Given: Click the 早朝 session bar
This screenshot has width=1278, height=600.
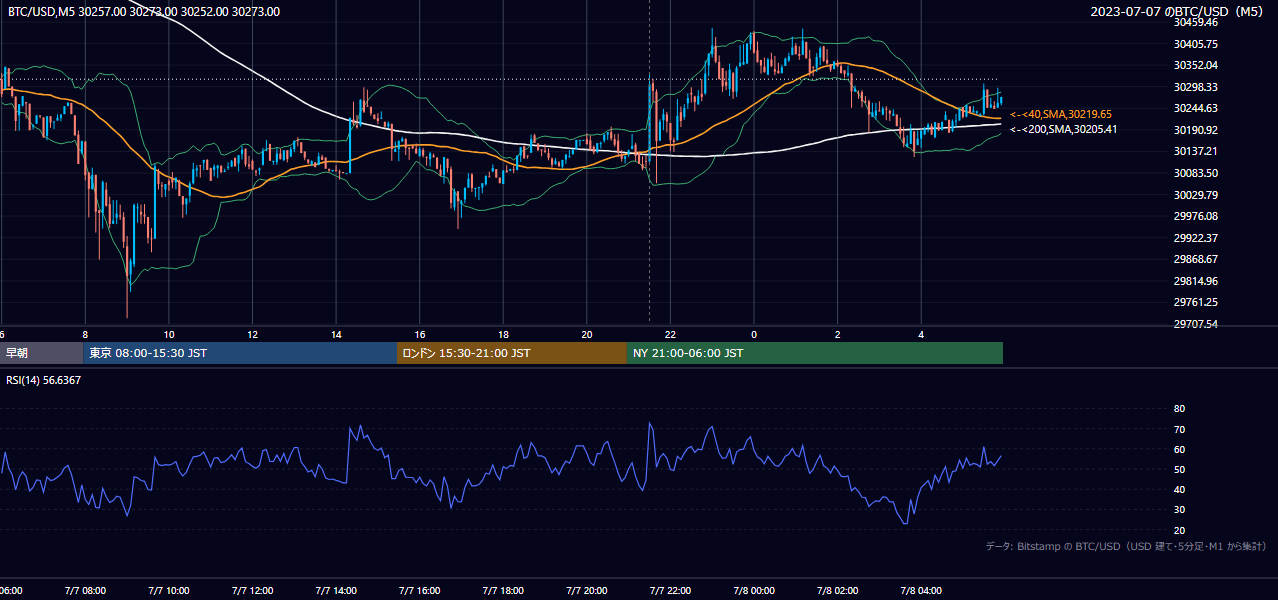Looking at the screenshot, I should click(41, 353).
